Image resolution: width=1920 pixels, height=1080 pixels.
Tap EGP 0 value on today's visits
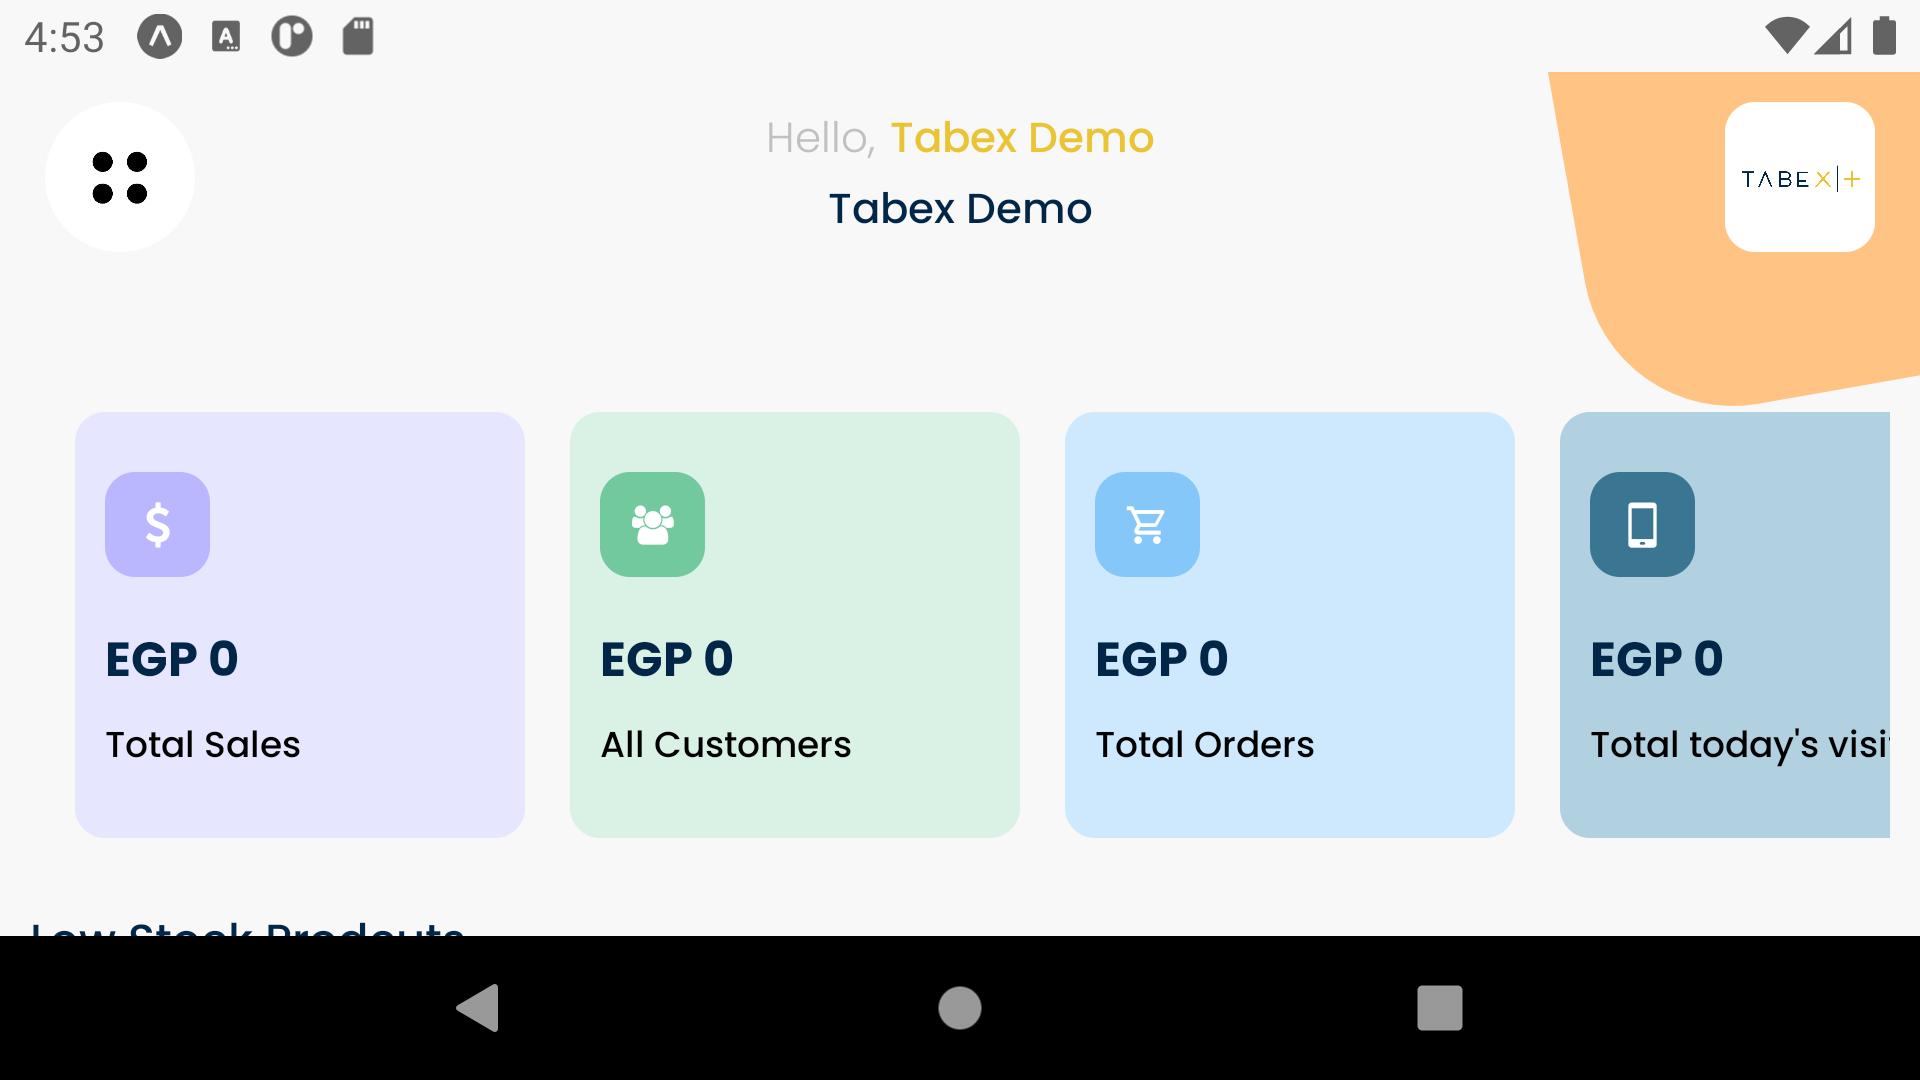[1657, 659]
